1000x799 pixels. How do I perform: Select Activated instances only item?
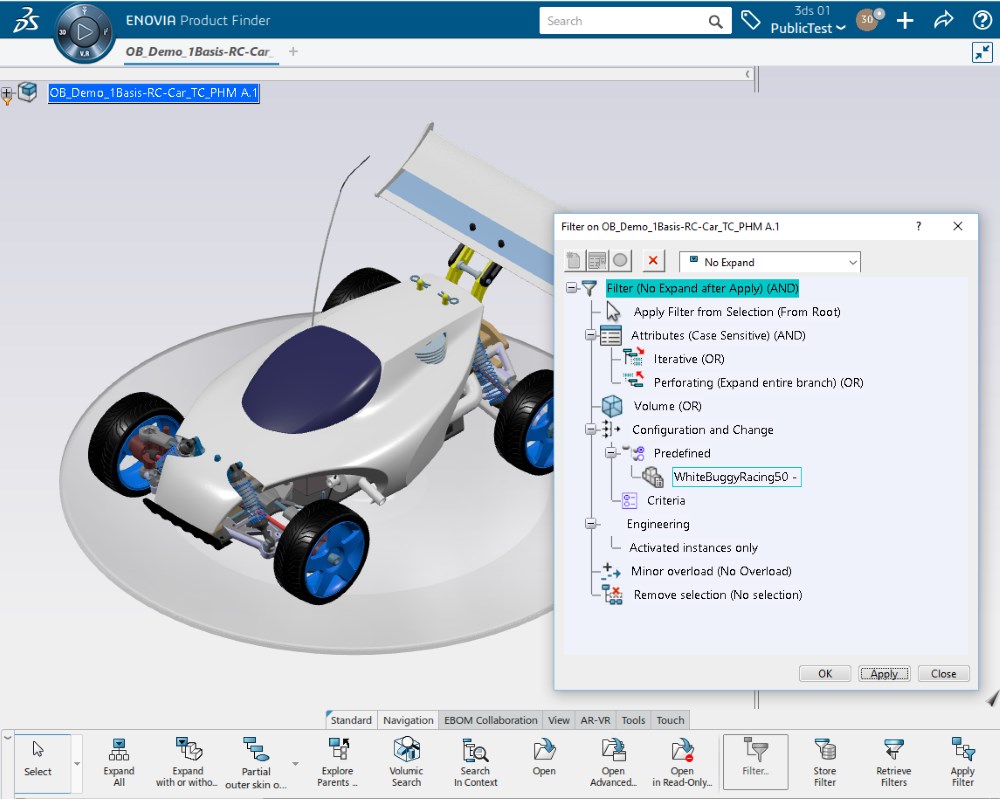pyautogui.click(x=693, y=548)
